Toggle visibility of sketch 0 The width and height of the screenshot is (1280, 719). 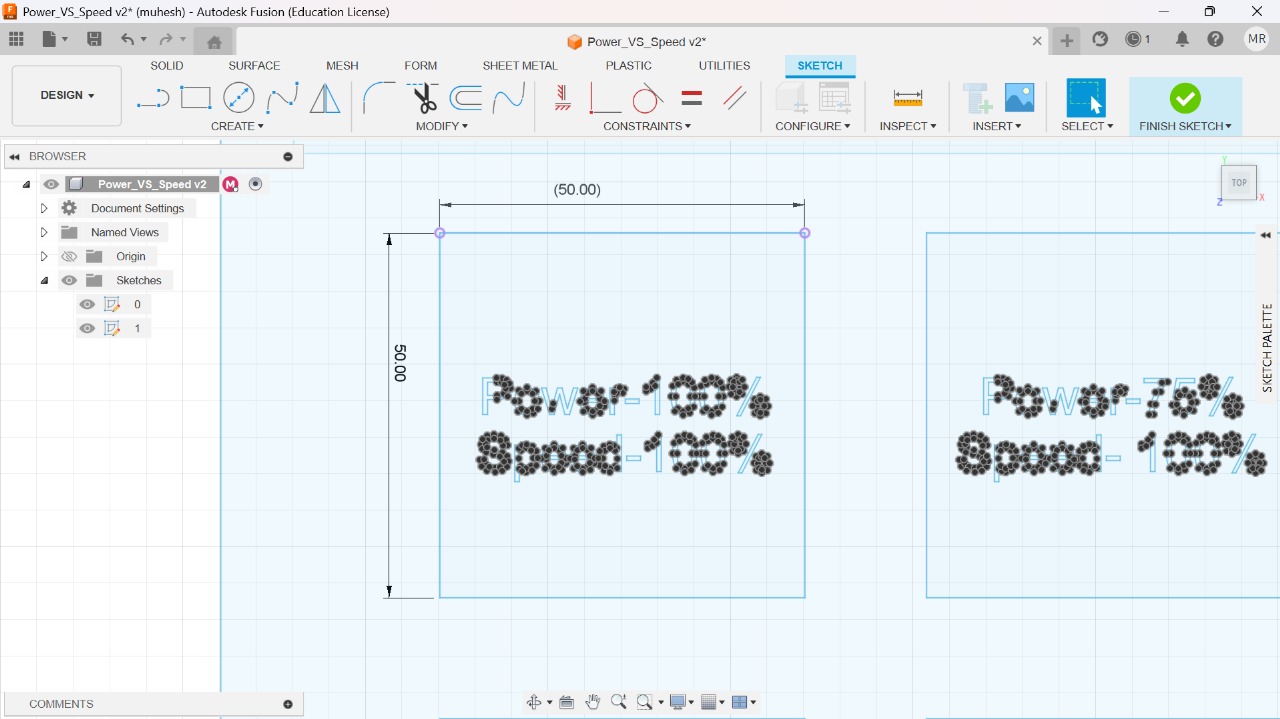click(87, 304)
